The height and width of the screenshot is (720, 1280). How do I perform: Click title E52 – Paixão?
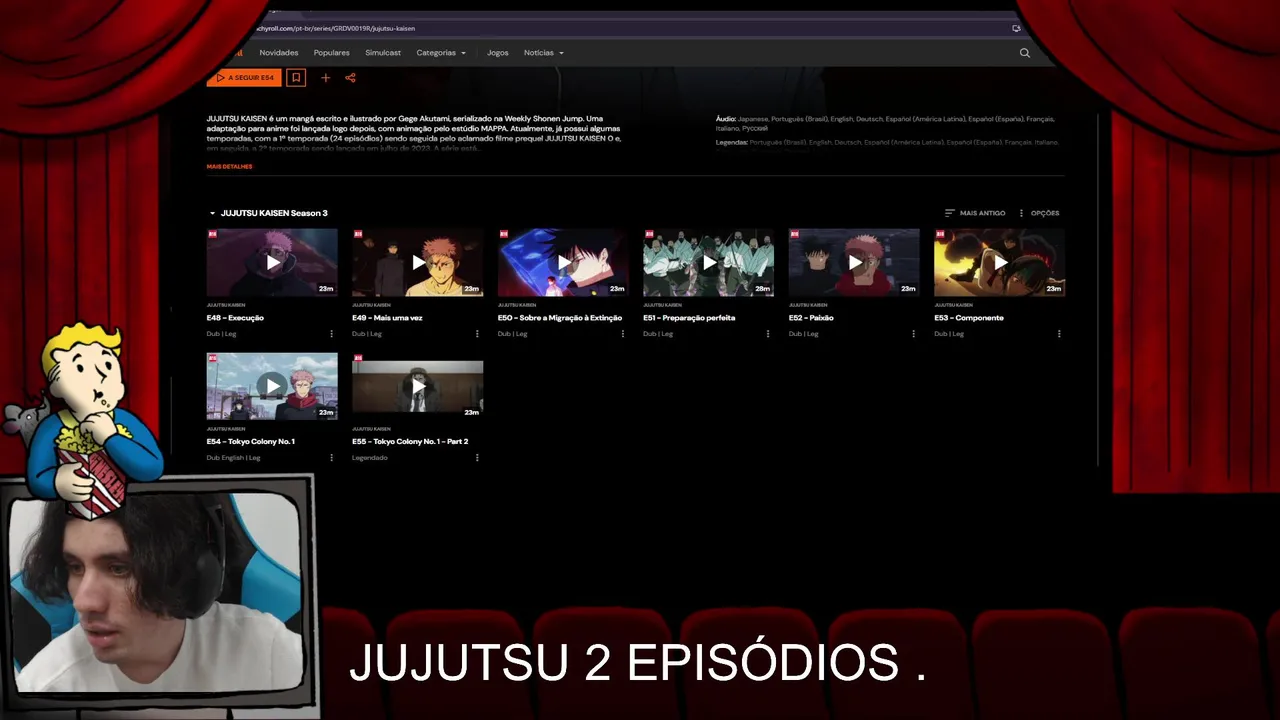click(811, 318)
